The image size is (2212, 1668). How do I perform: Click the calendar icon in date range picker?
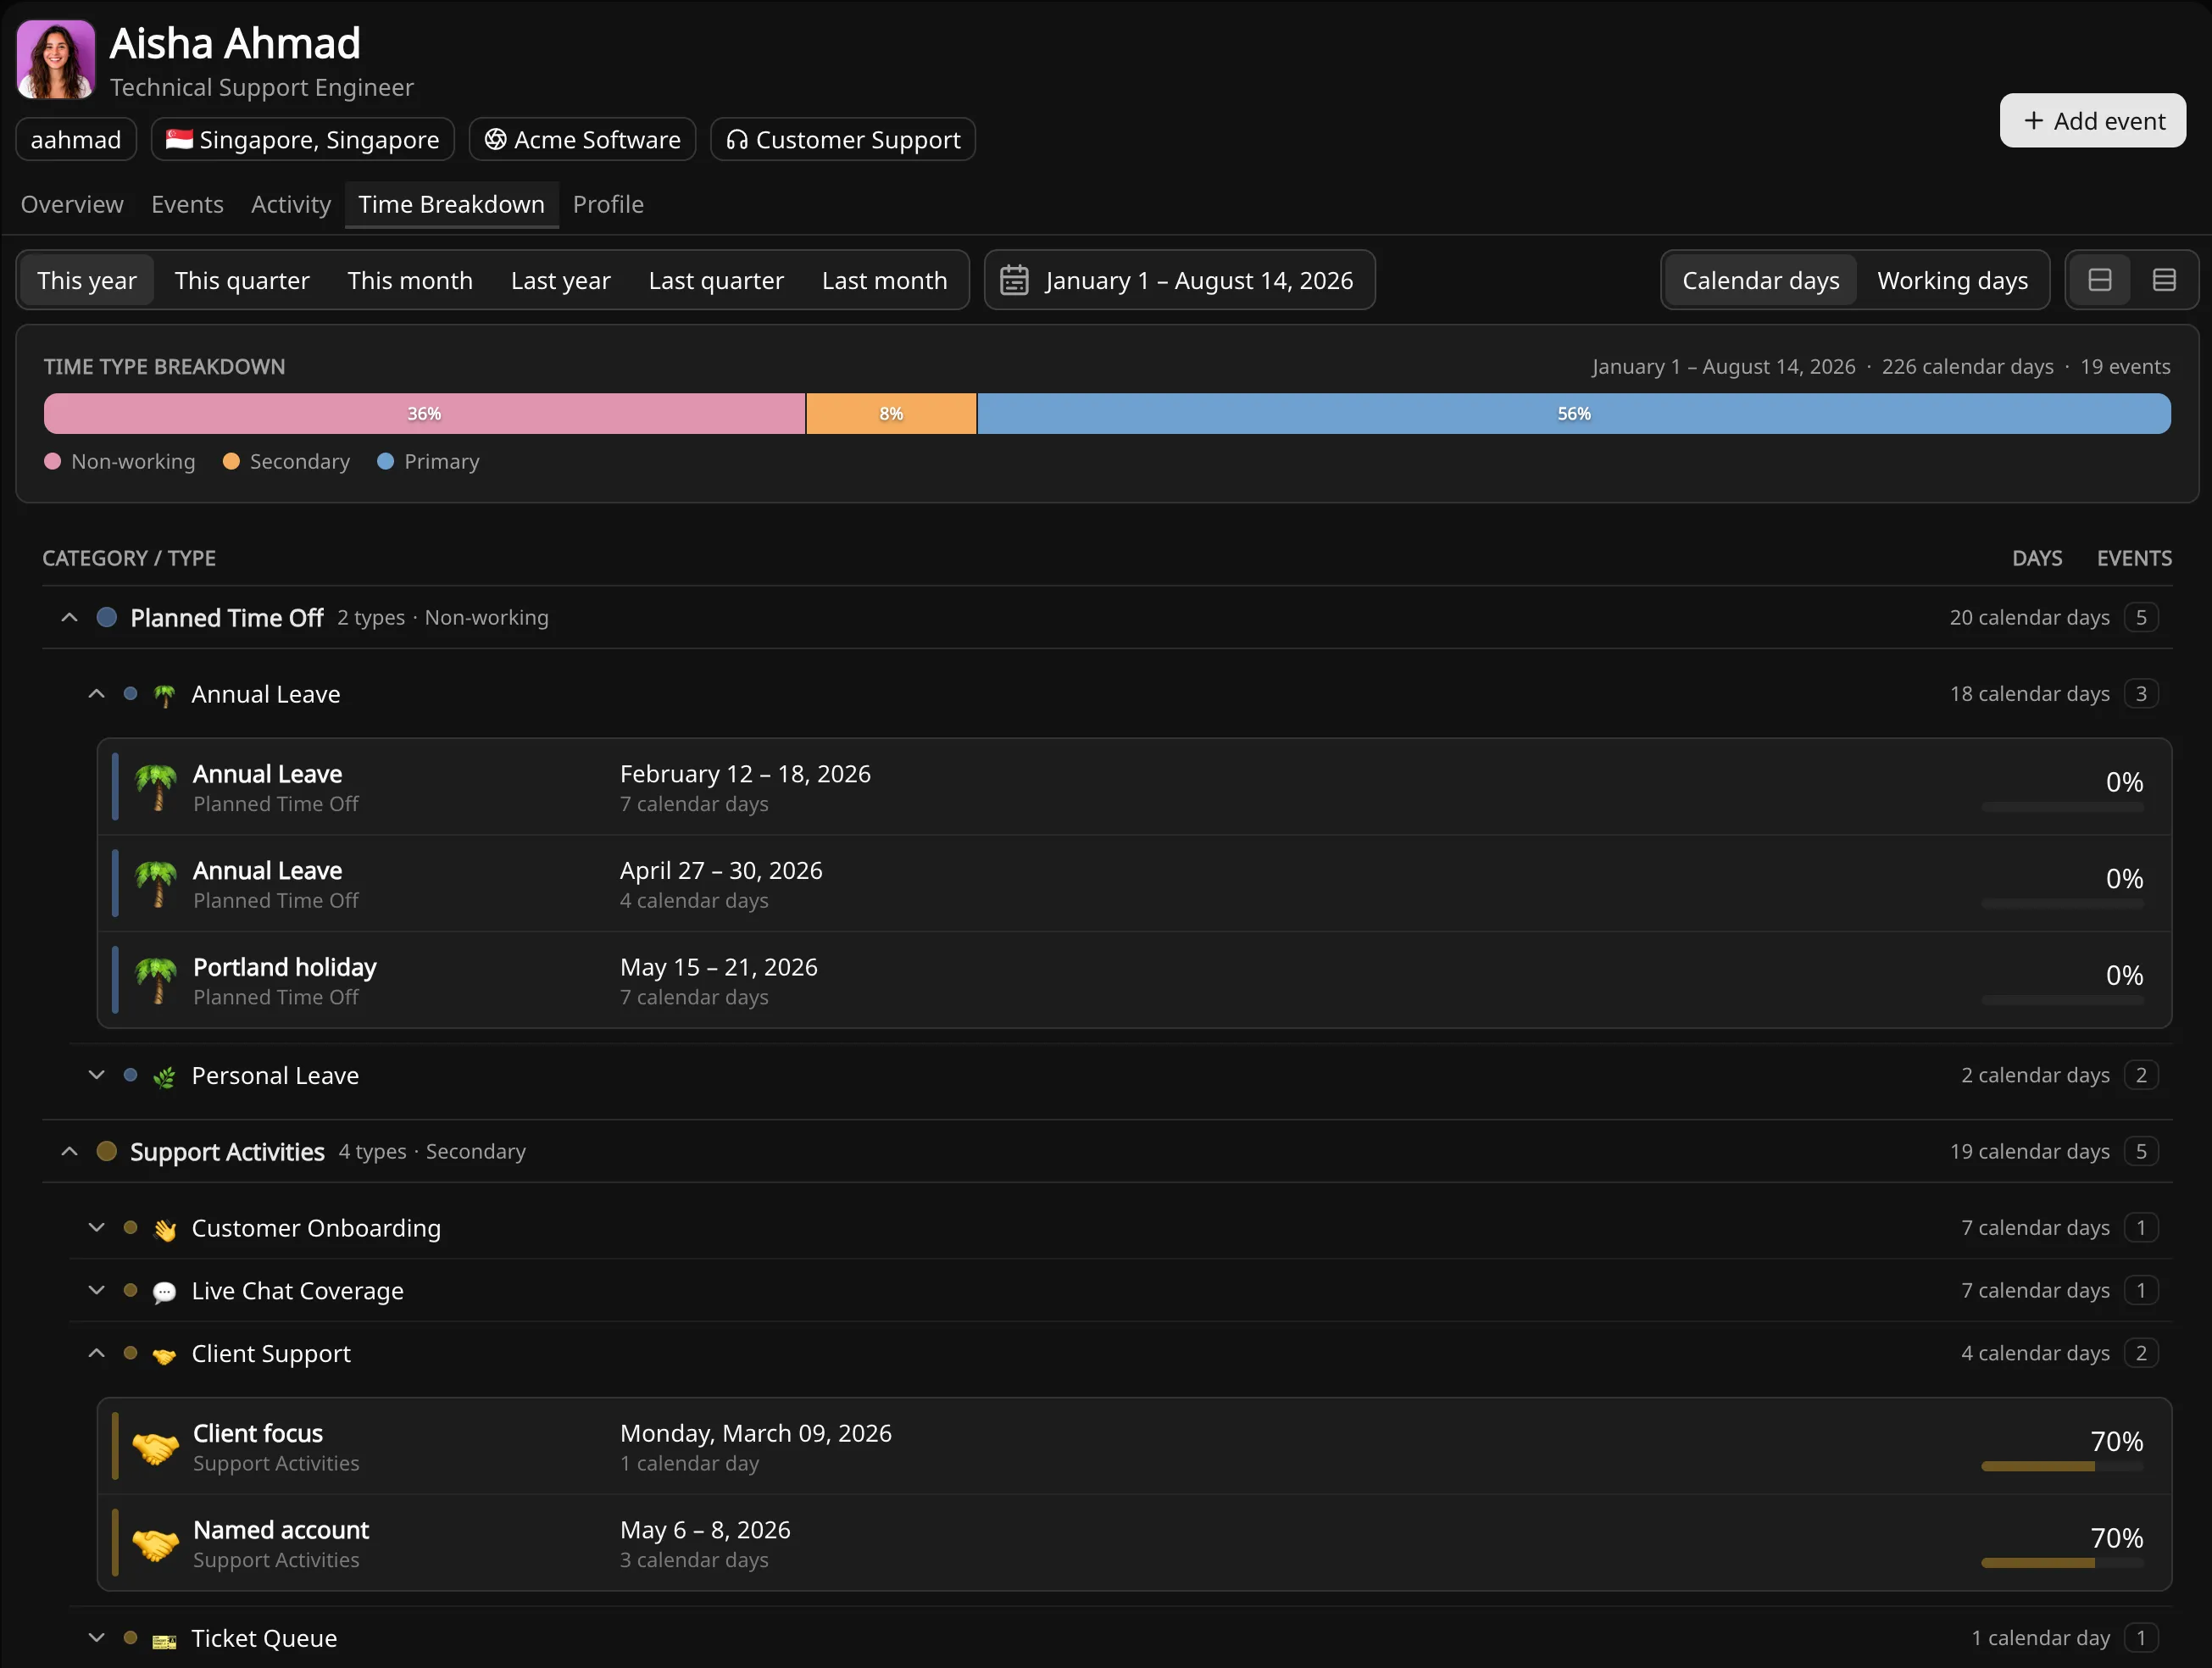(x=1014, y=280)
